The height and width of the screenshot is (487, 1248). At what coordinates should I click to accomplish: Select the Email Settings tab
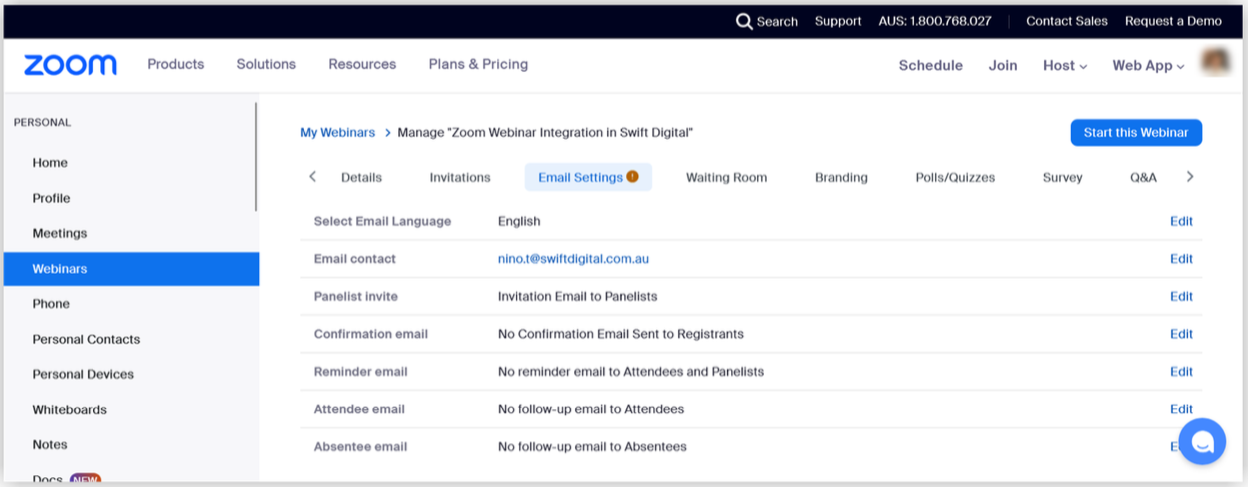(x=588, y=177)
